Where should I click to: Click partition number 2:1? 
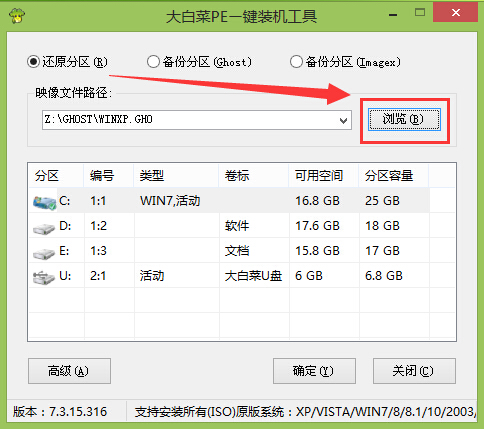98,276
